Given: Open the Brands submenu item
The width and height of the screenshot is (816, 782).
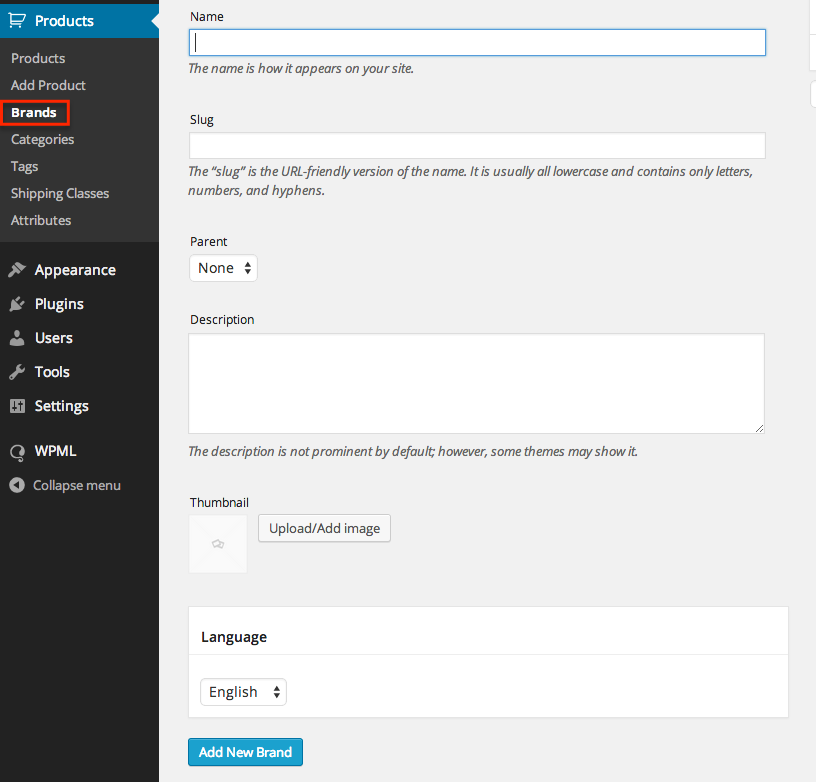Looking at the screenshot, I should [x=34, y=112].
